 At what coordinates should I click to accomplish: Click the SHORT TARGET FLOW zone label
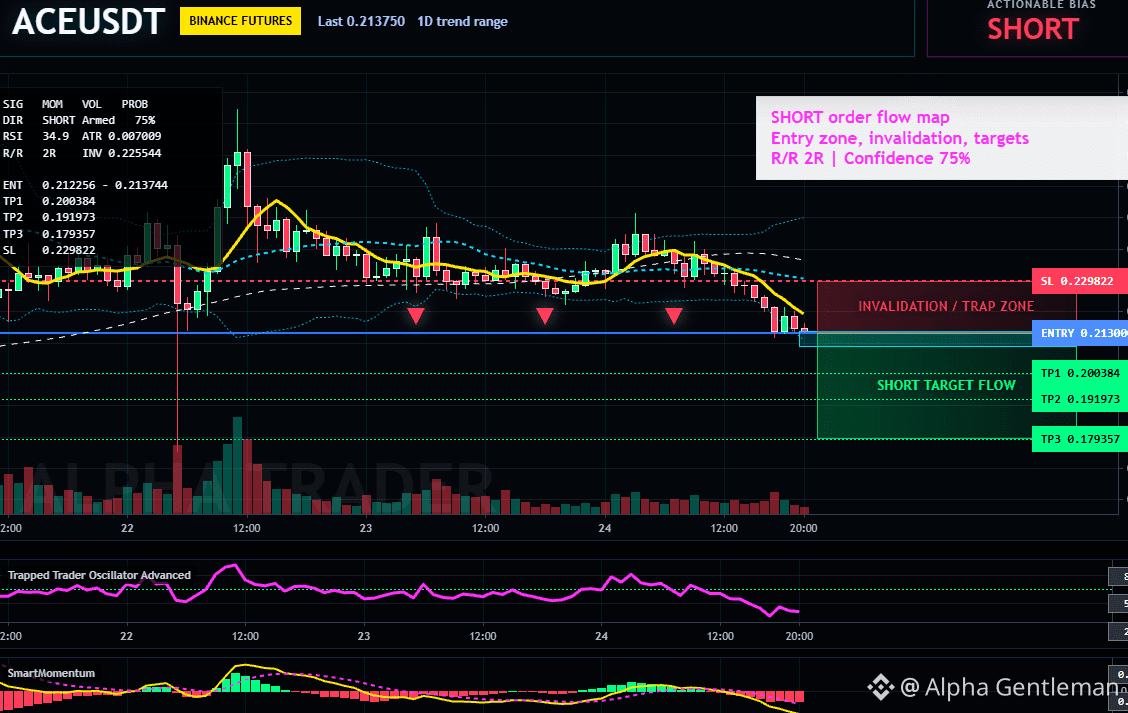[x=946, y=386]
